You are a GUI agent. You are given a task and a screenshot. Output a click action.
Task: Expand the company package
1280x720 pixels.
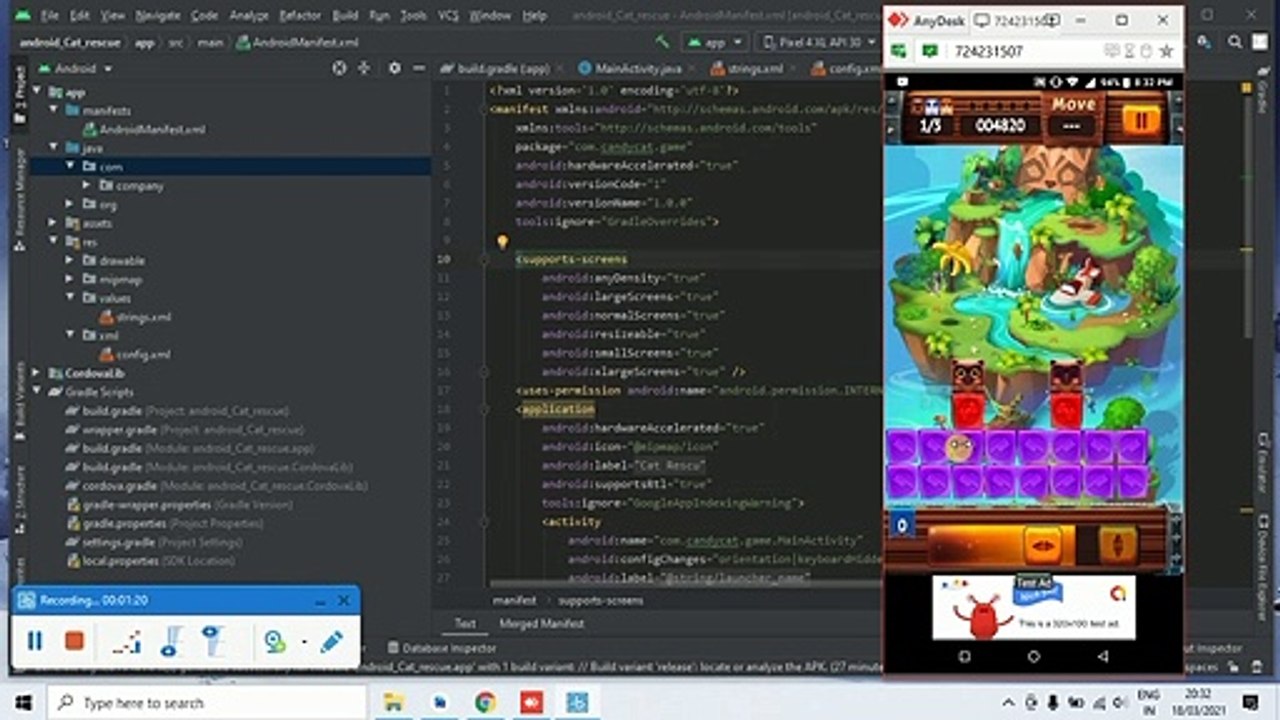point(88,186)
